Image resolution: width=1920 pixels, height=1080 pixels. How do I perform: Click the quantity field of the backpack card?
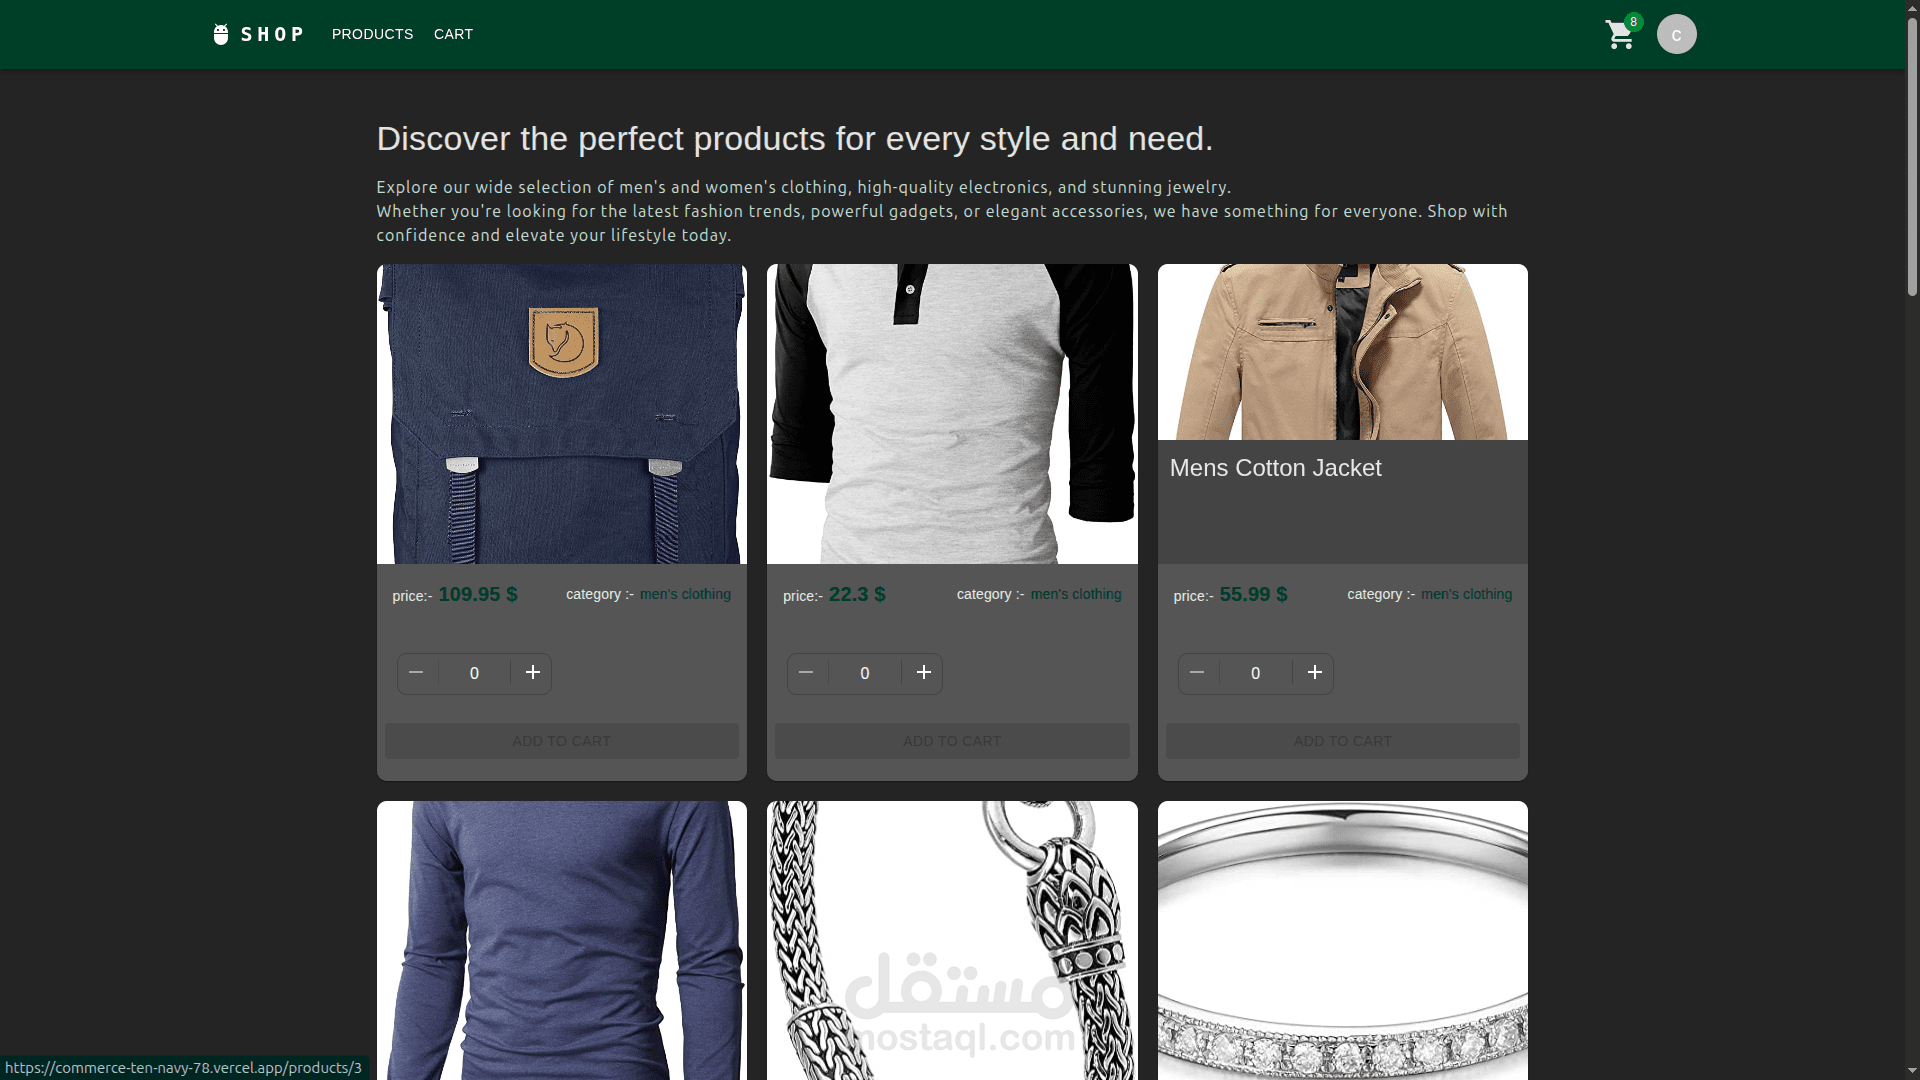coord(474,673)
